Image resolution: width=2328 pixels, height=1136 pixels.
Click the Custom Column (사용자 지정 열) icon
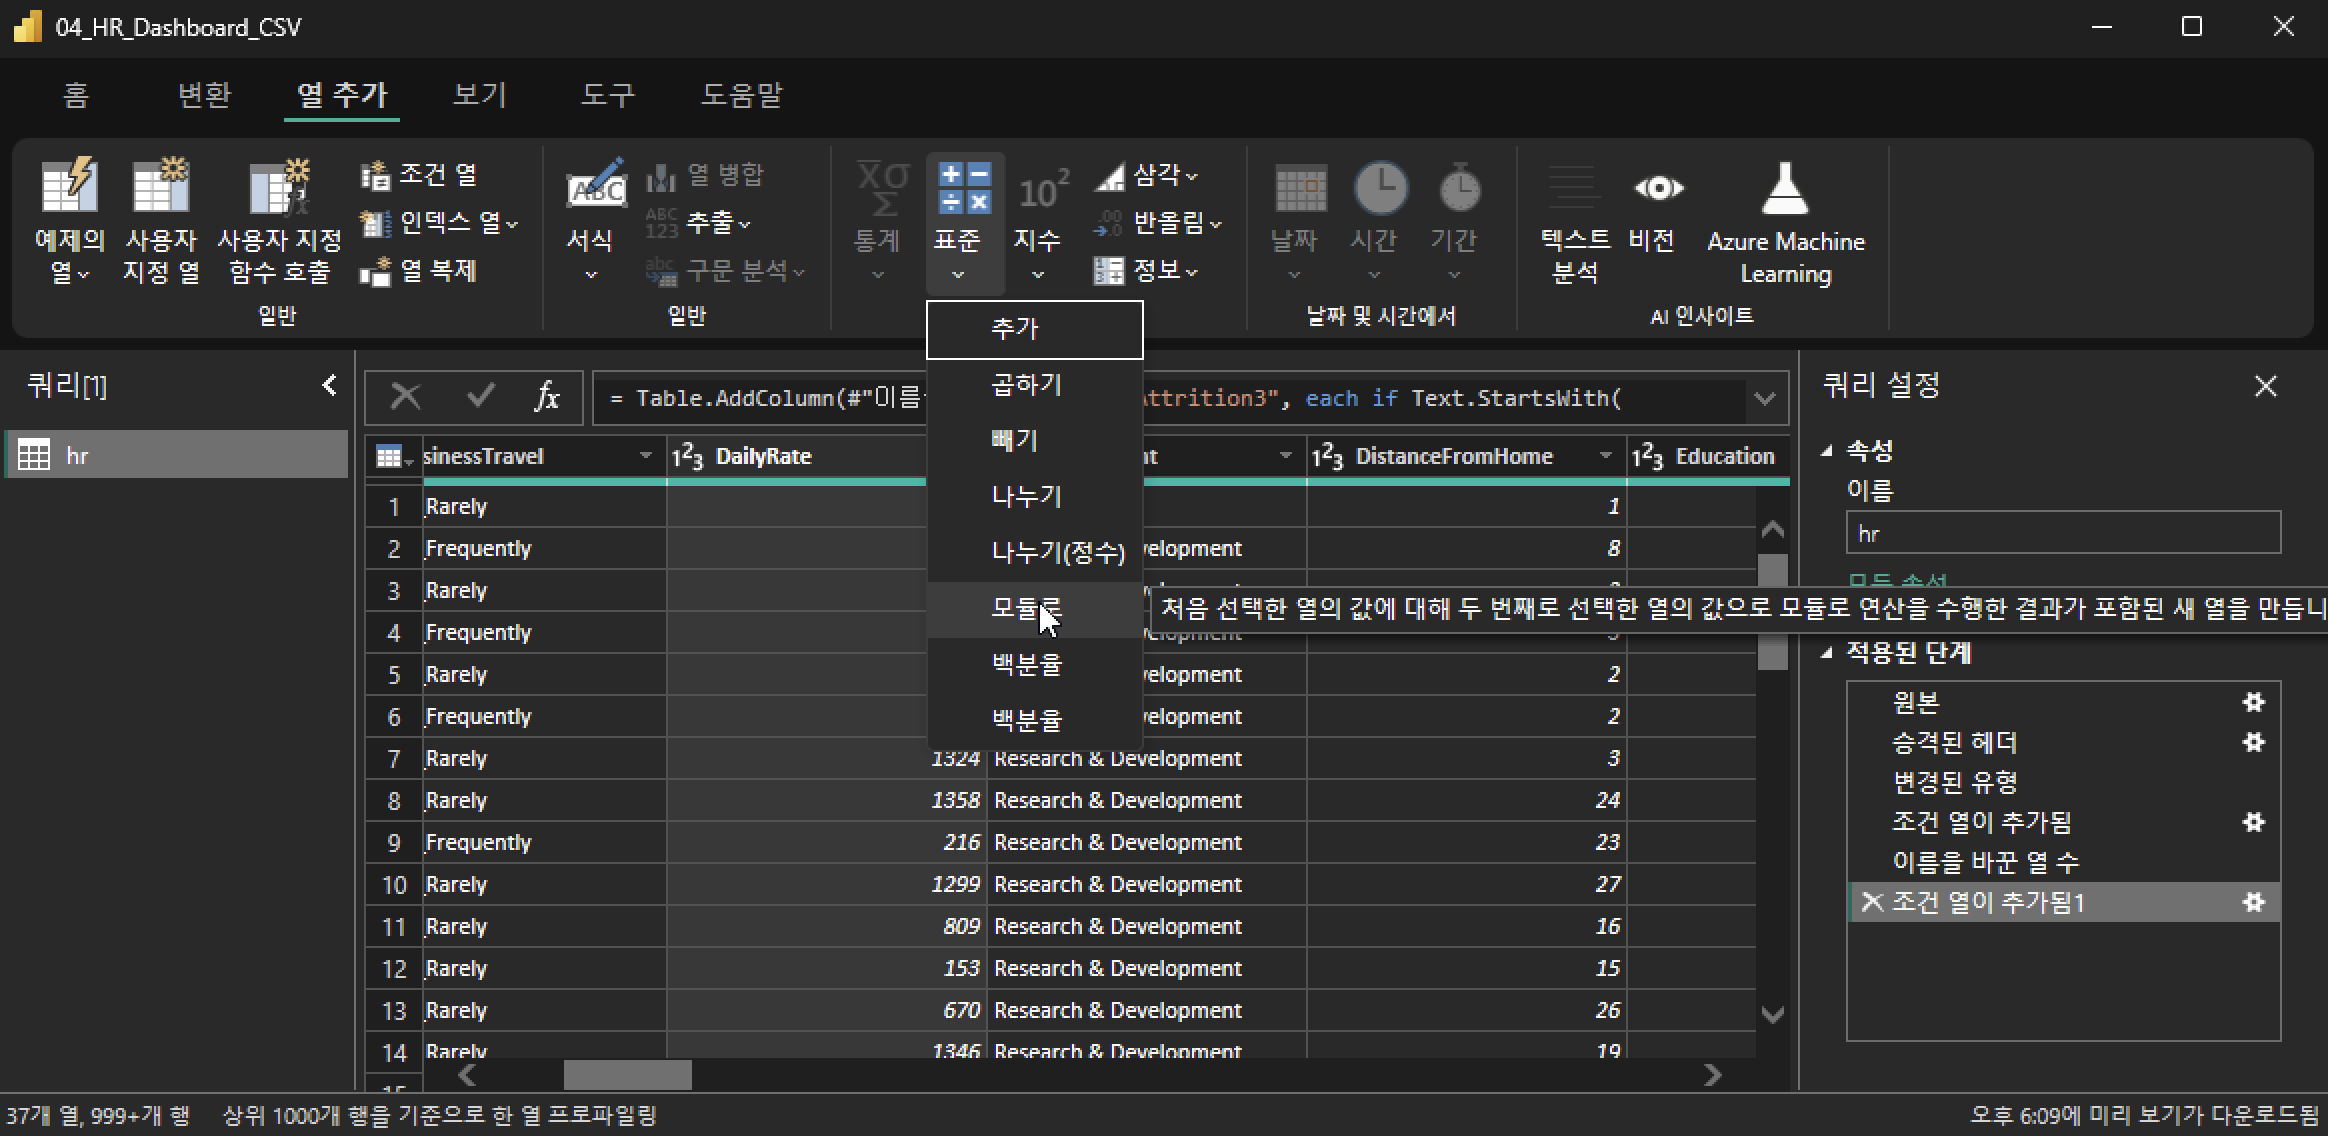161,186
